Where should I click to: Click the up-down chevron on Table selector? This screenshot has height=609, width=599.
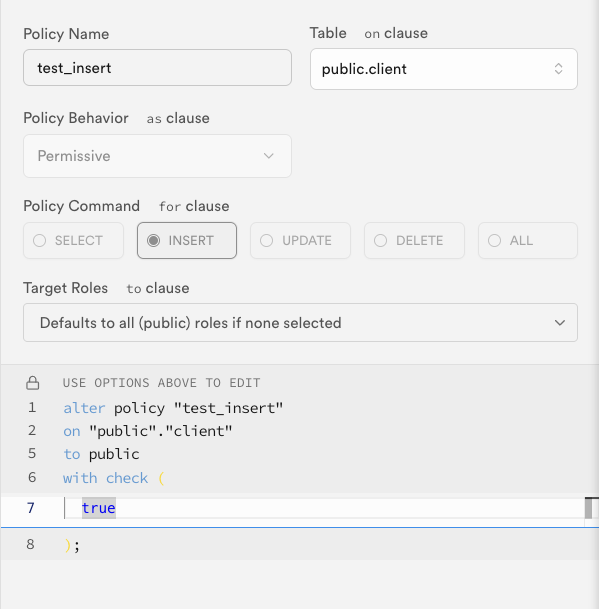coord(558,69)
